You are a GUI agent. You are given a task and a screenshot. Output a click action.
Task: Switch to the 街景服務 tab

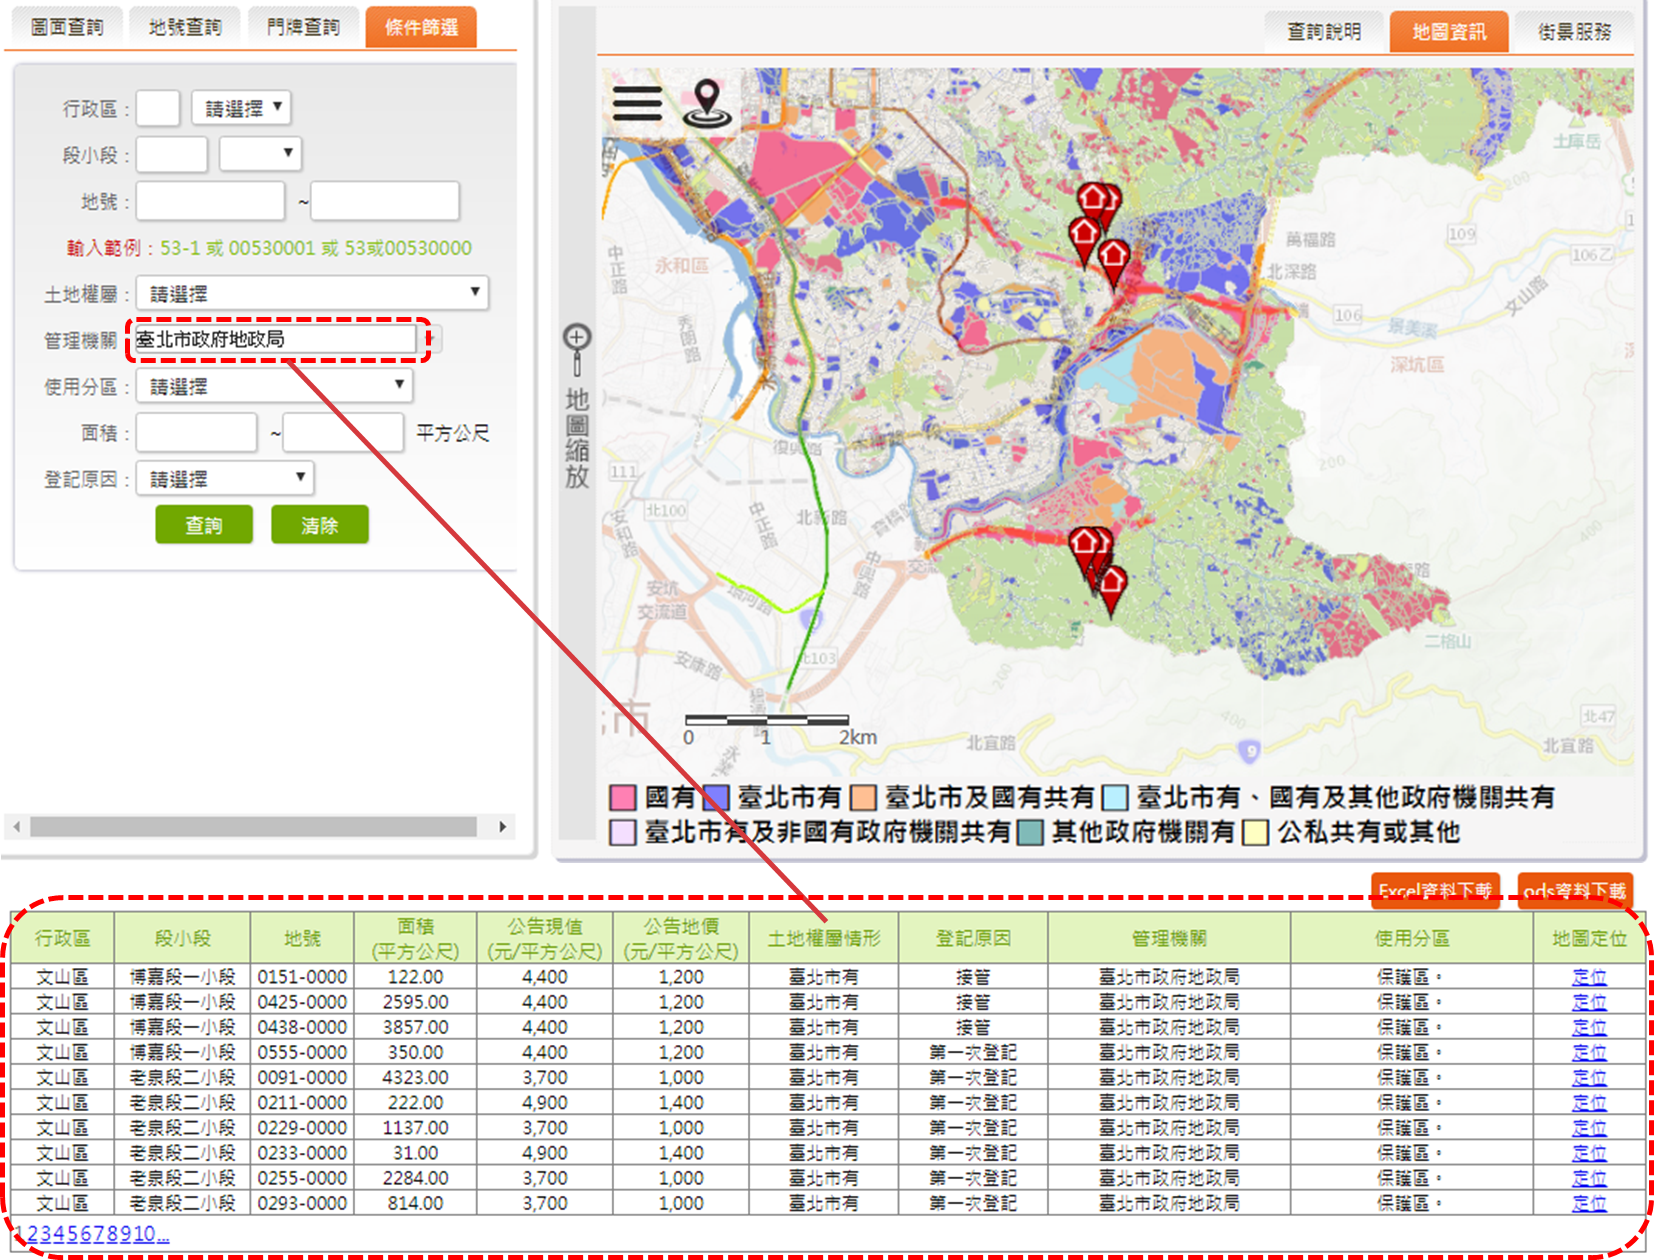pos(1574,32)
